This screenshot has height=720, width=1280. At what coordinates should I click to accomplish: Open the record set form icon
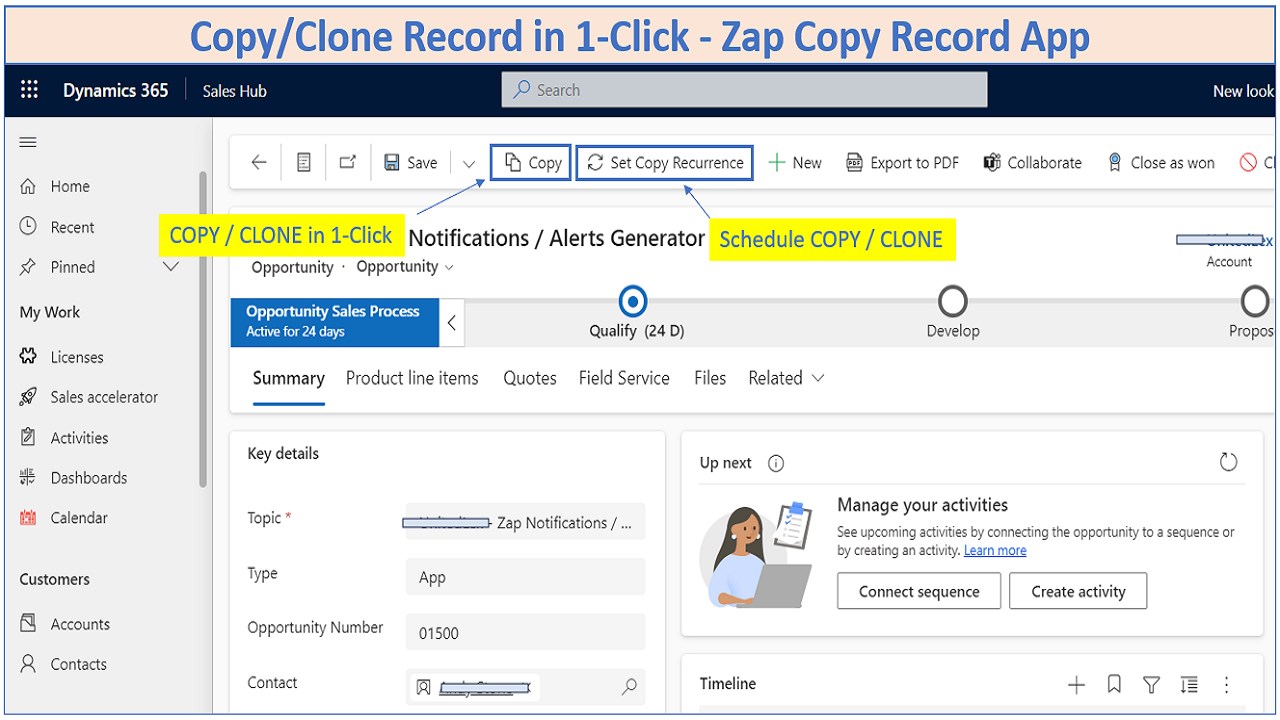[x=304, y=162]
